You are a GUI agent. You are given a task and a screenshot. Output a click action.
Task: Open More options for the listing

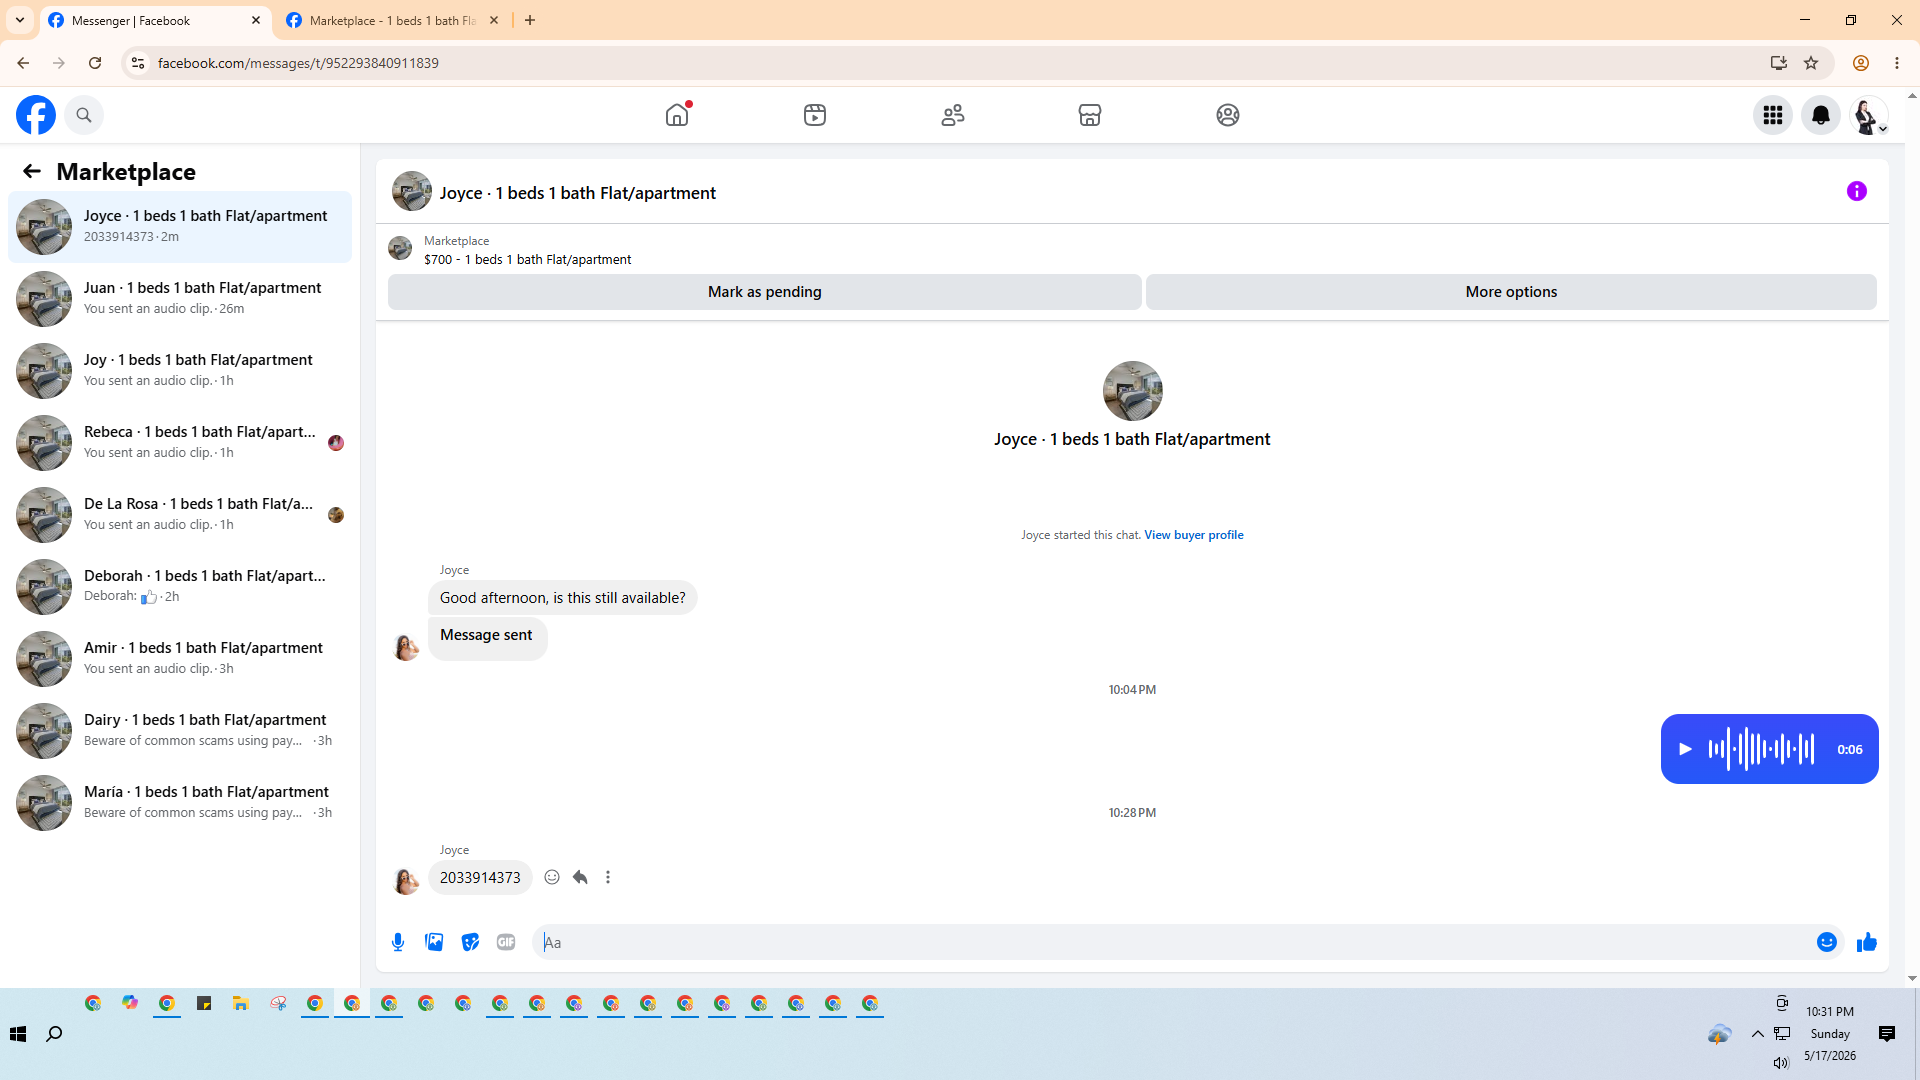1511,292
